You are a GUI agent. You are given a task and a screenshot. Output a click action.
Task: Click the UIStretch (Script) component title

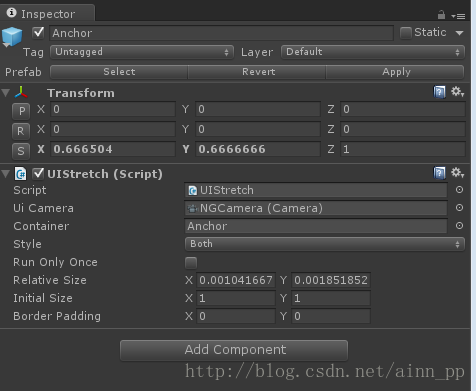tap(105, 174)
